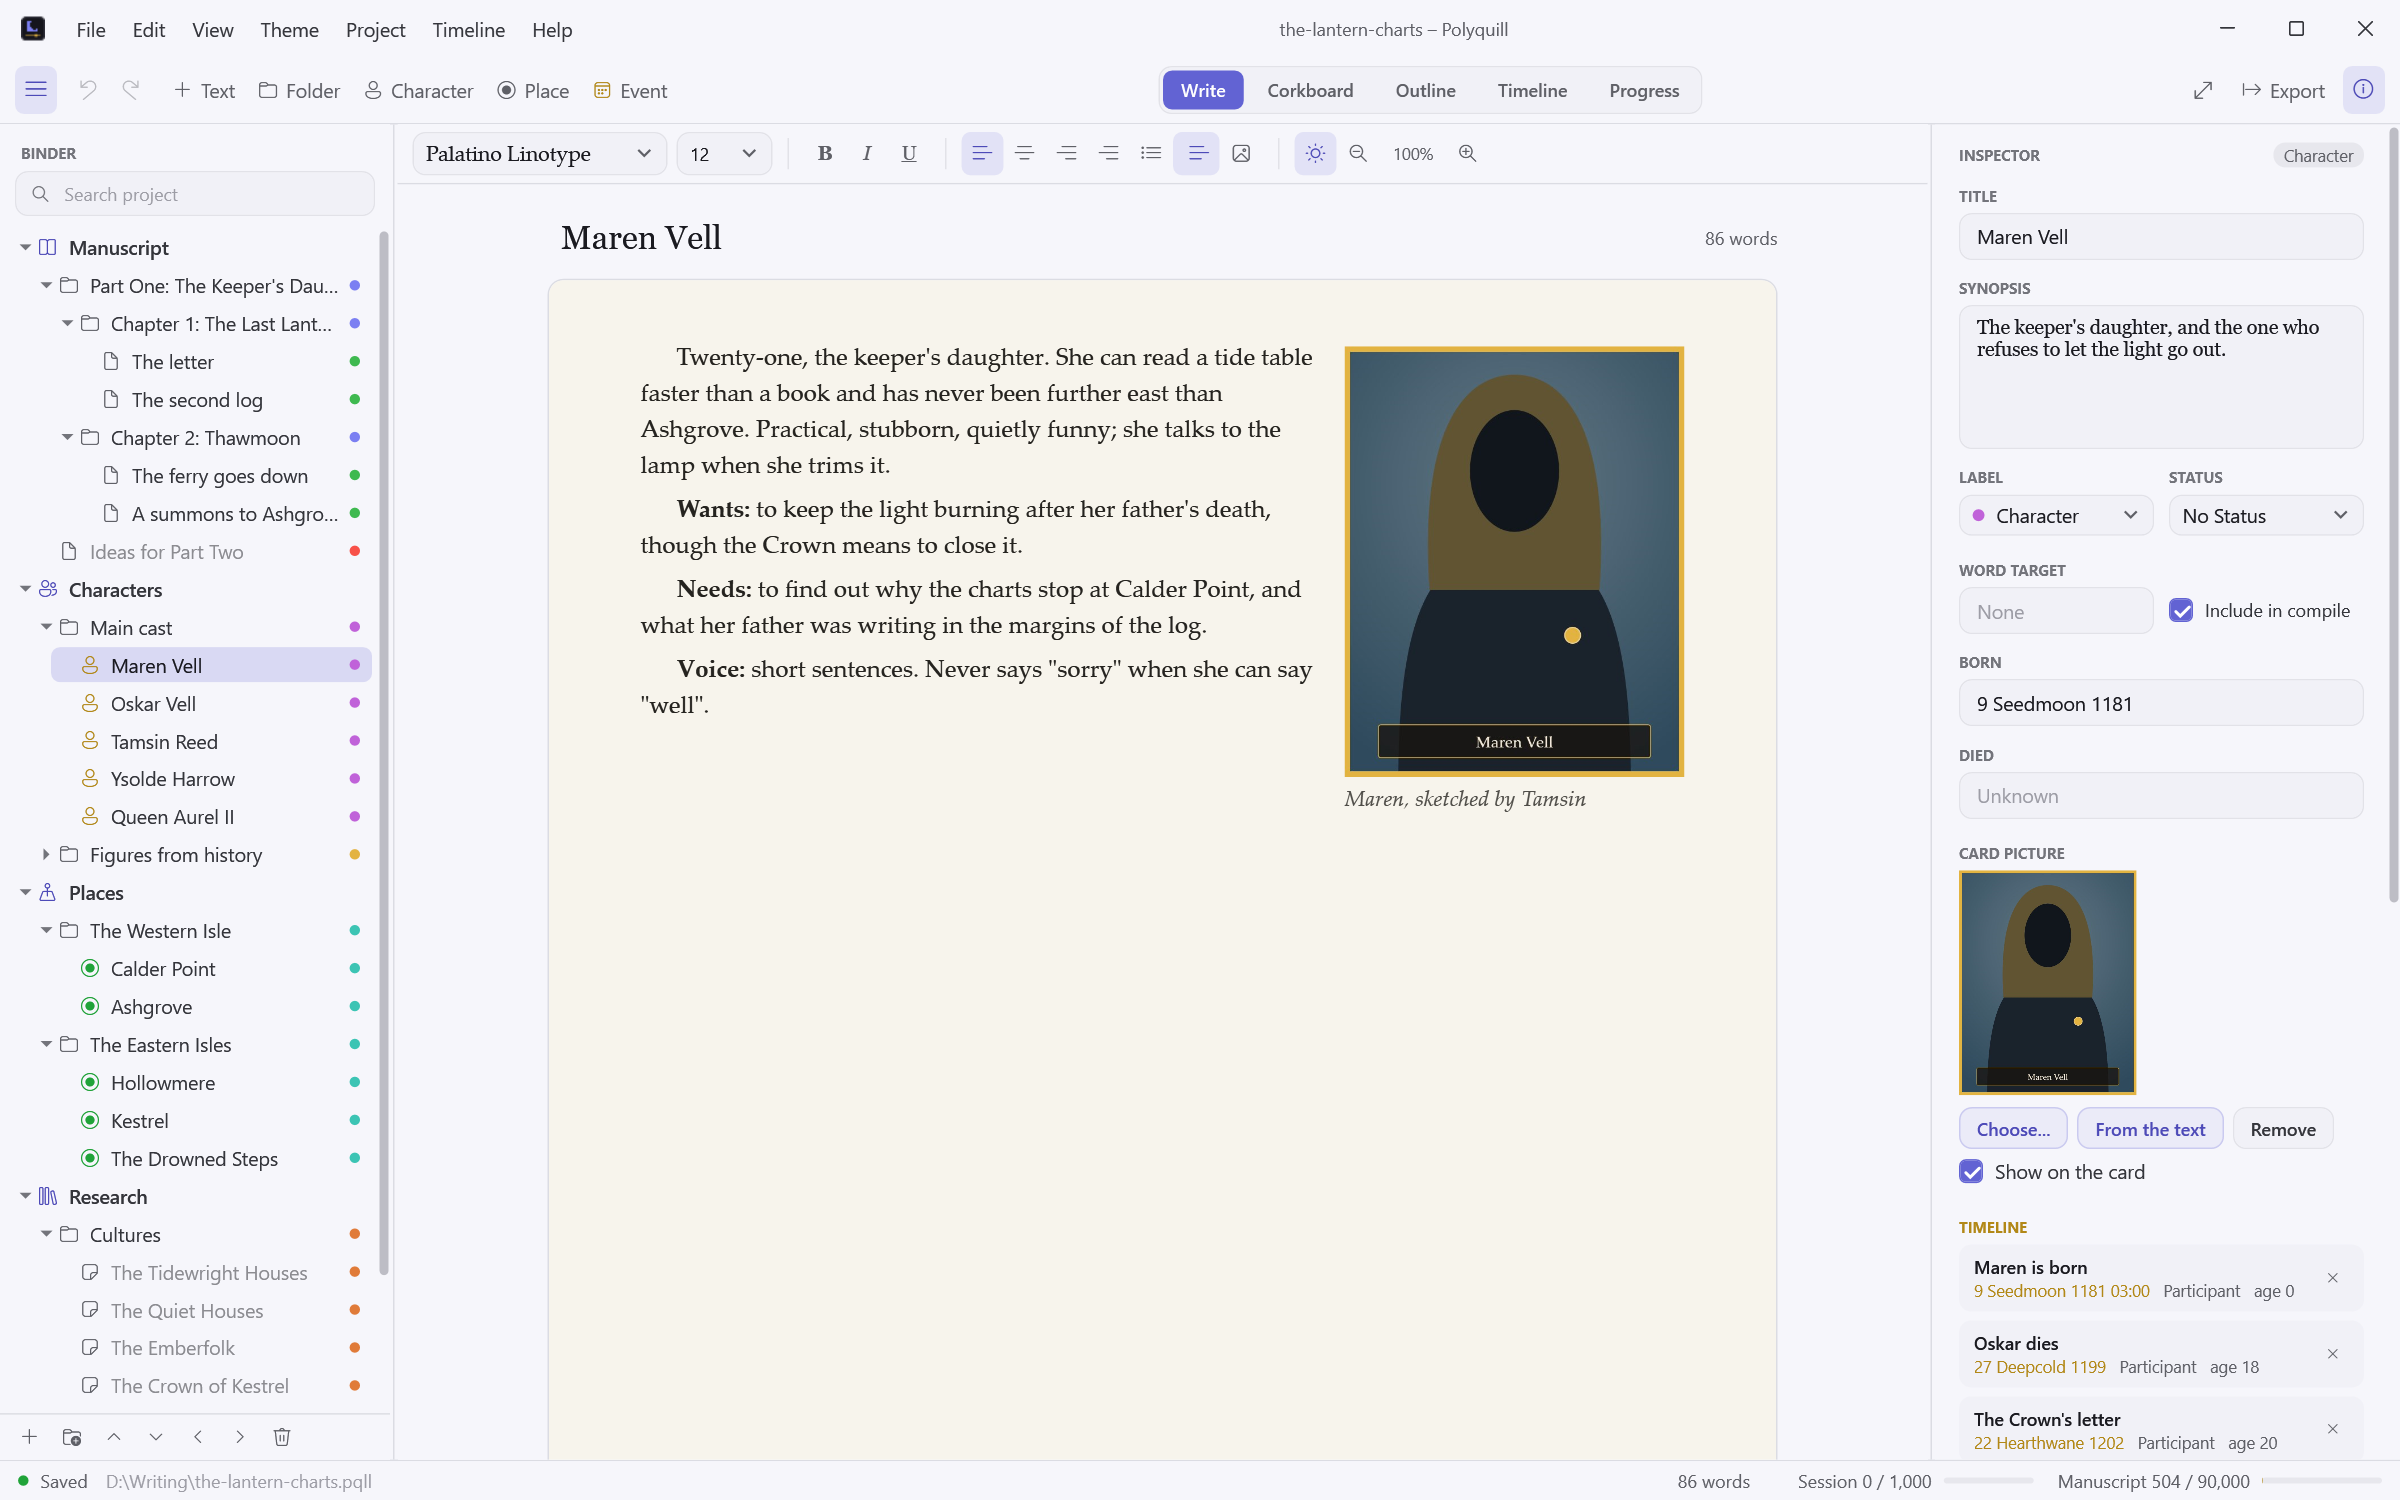
Task: Open the Theme menu
Action: pyautogui.click(x=289, y=30)
